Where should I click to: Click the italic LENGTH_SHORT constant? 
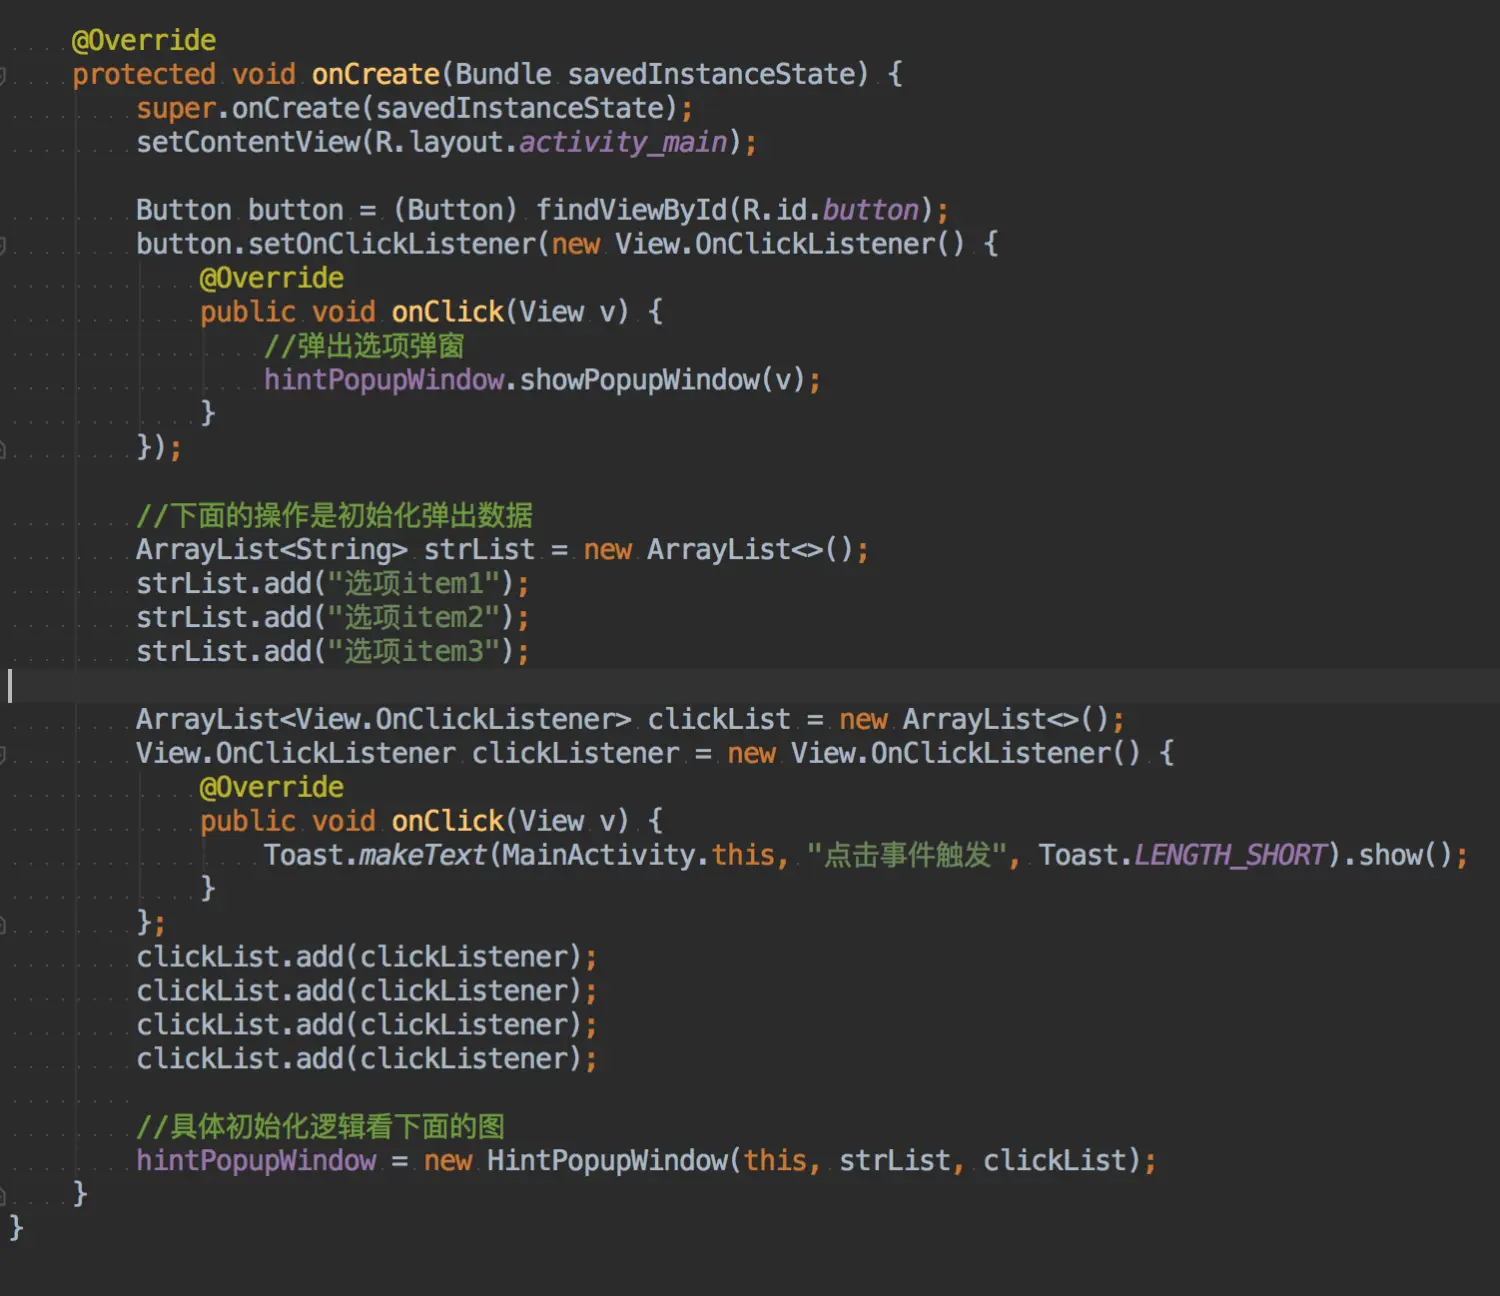pyautogui.click(x=1231, y=855)
